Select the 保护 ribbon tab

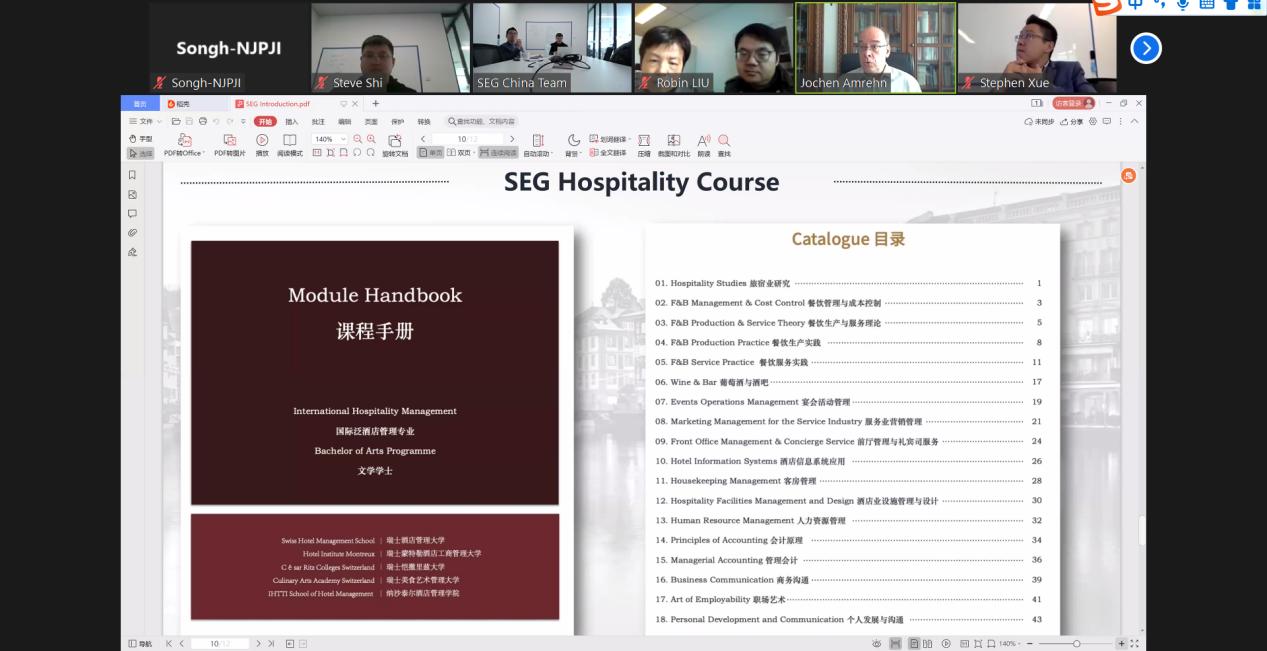(x=397, y=121)
